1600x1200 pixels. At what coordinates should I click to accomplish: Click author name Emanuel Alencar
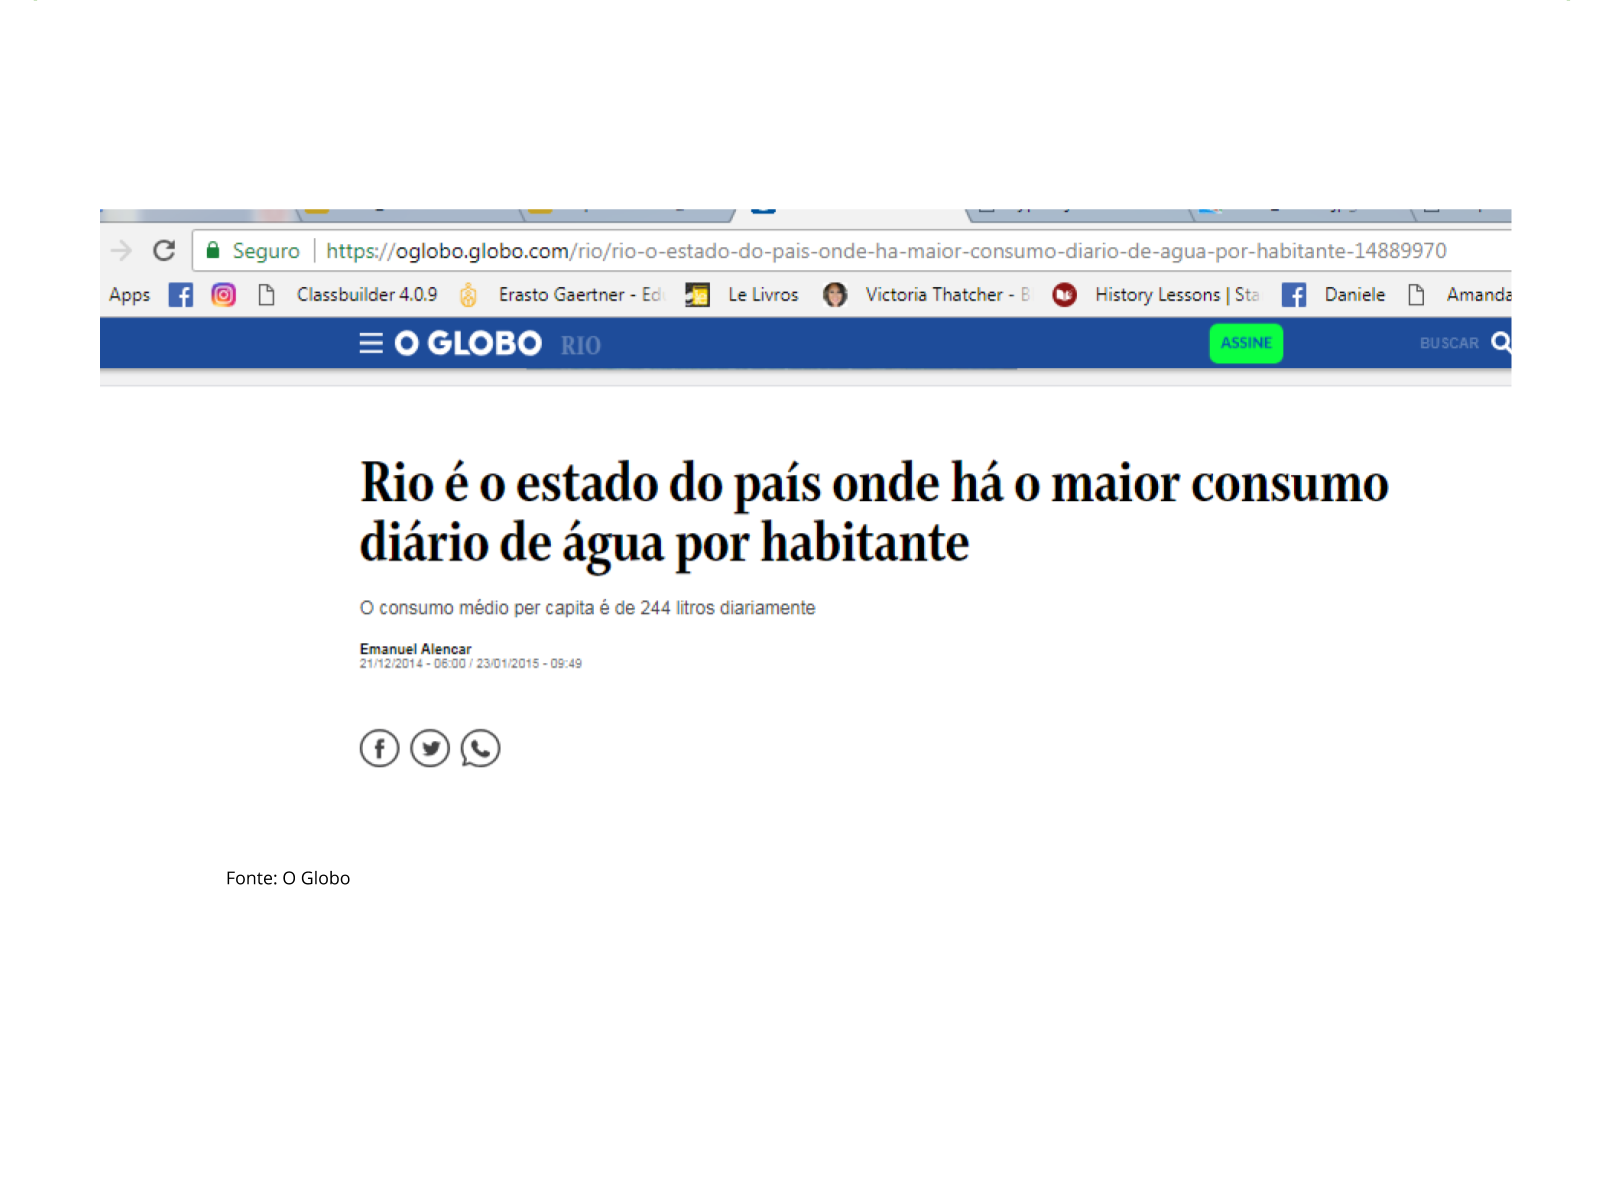(x=415, y=649)
